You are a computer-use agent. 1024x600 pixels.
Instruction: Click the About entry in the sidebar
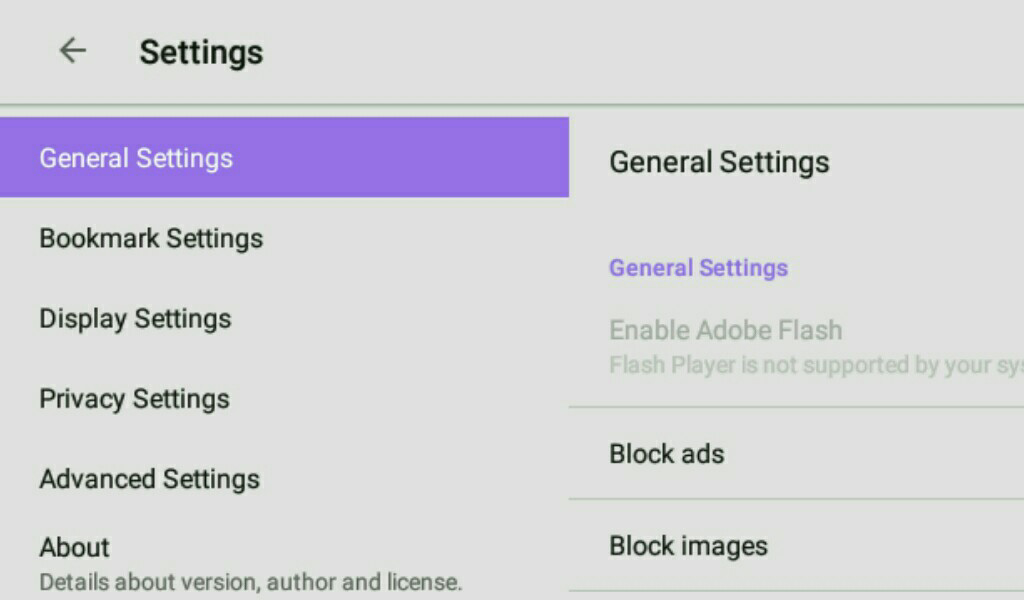(74, 547)
